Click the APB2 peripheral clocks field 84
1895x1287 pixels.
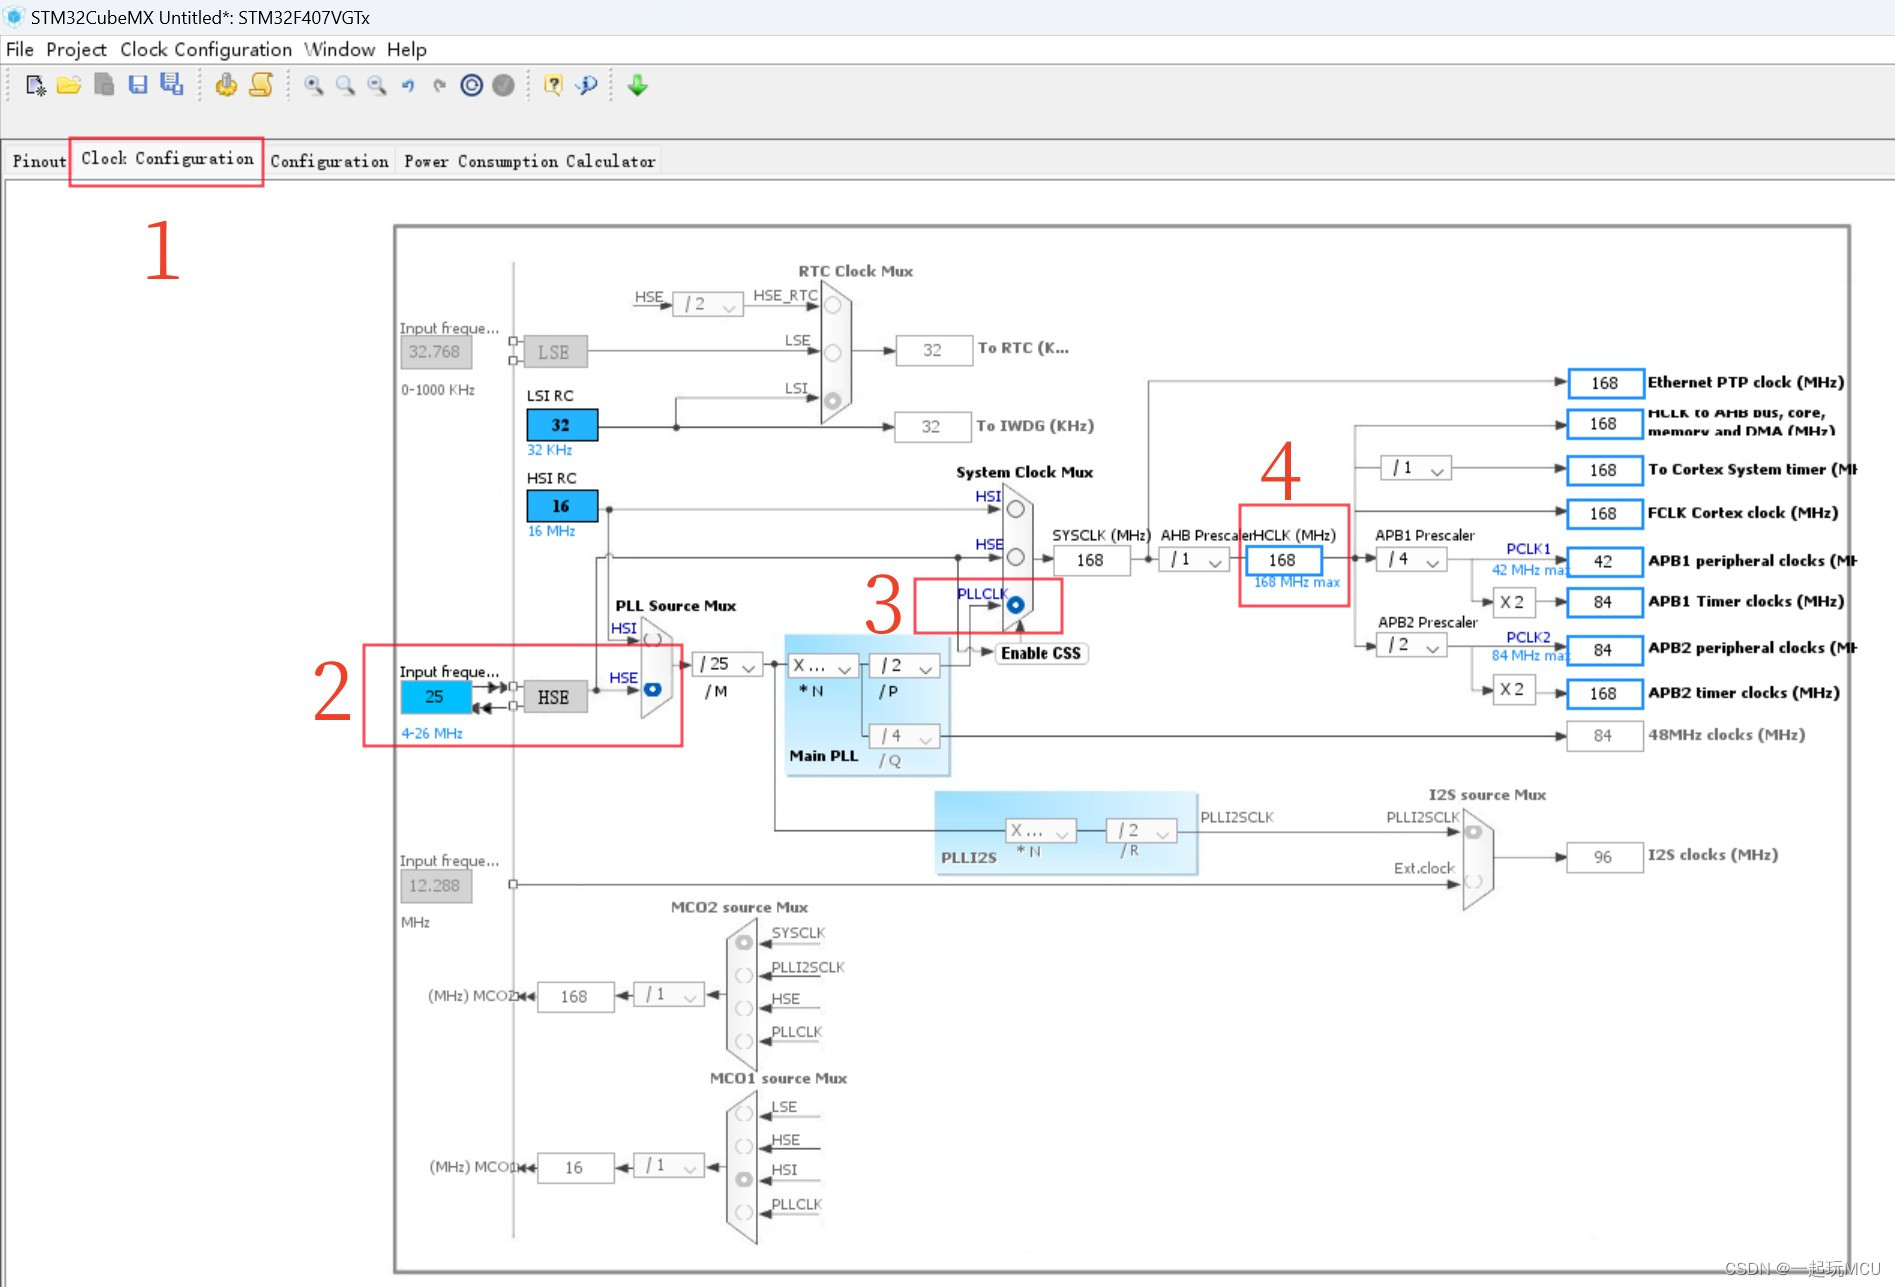click(1603, 650)
